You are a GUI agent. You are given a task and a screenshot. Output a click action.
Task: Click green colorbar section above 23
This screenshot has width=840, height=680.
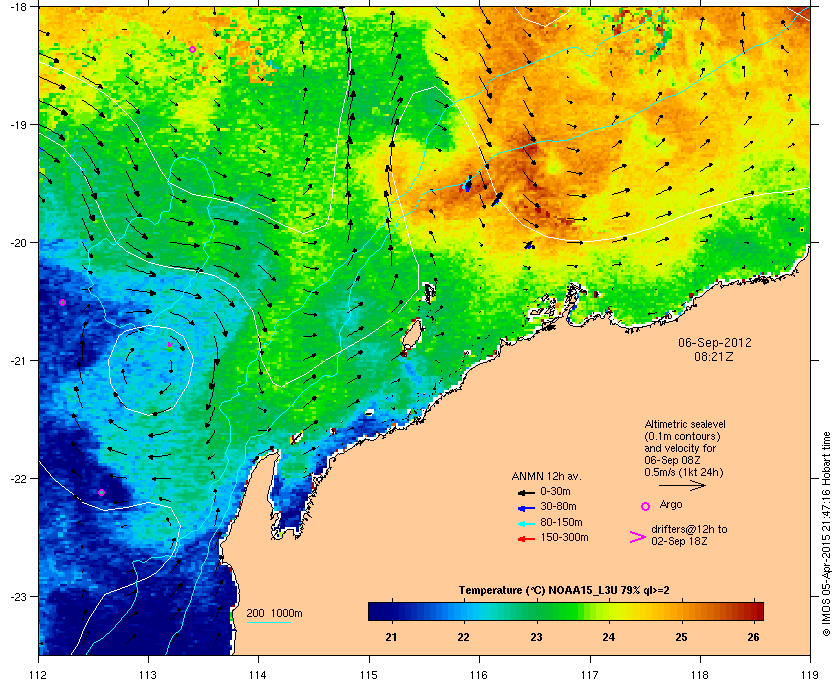click(x=536, y=611)
